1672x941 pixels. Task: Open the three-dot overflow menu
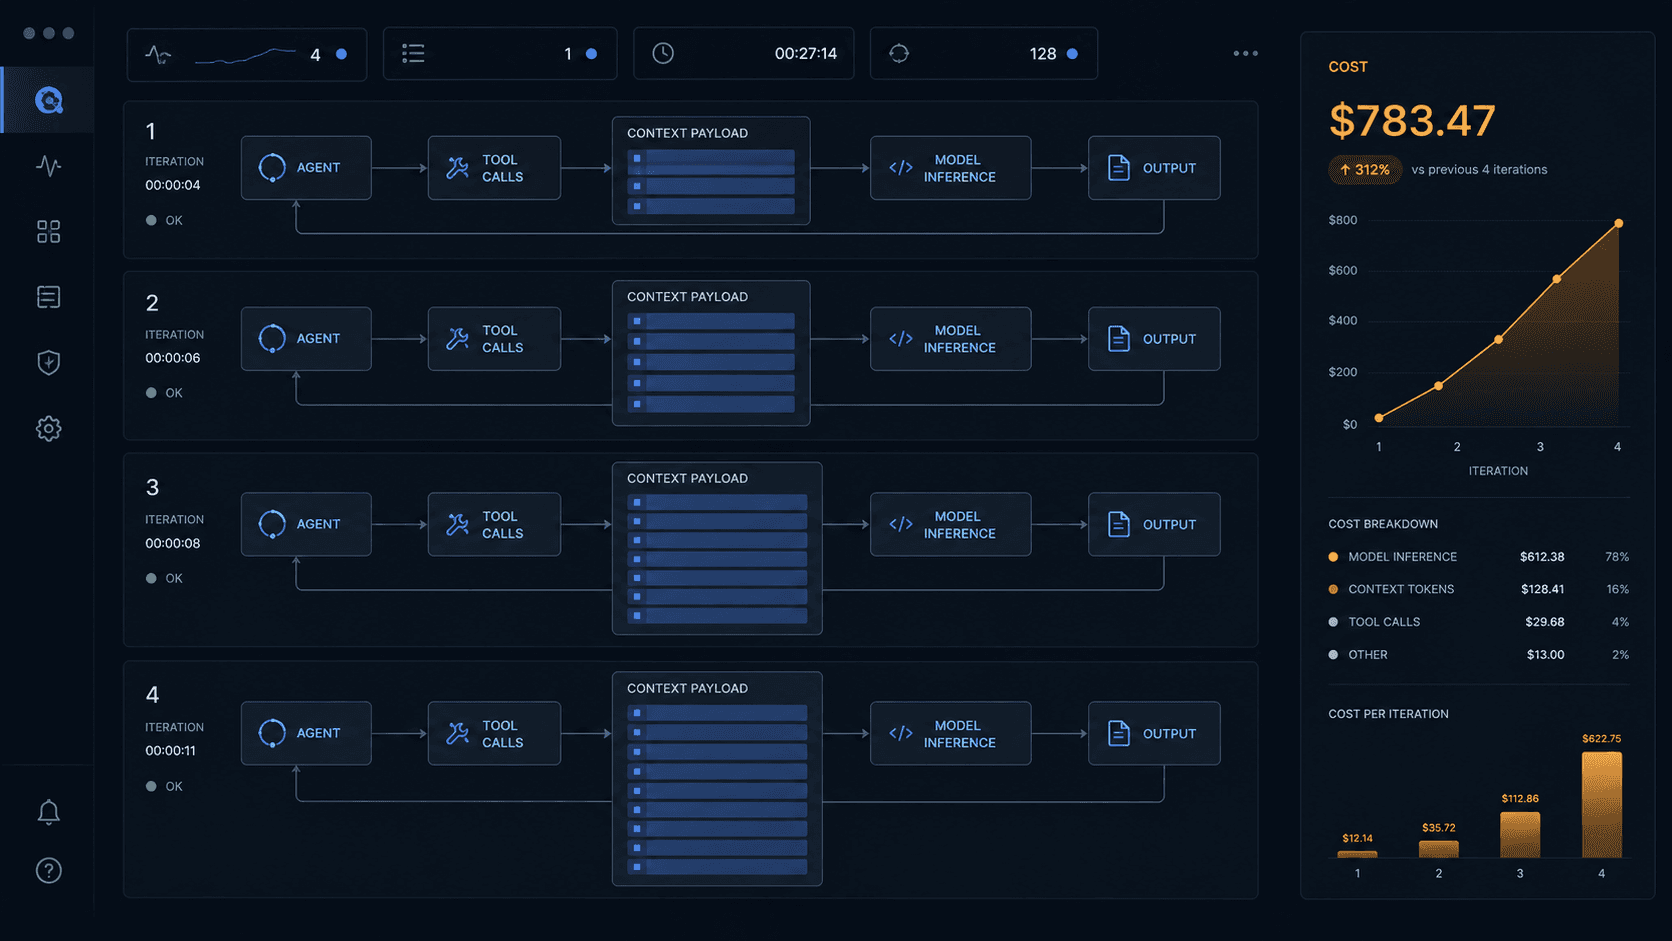pyautogui.click(x=1245, y=54)
